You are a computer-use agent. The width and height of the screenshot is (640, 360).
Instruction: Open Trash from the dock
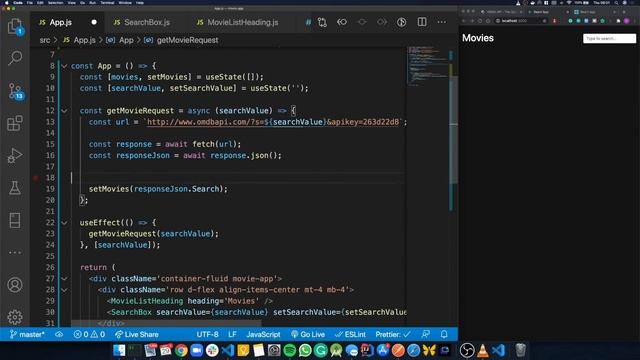(520, 350)
